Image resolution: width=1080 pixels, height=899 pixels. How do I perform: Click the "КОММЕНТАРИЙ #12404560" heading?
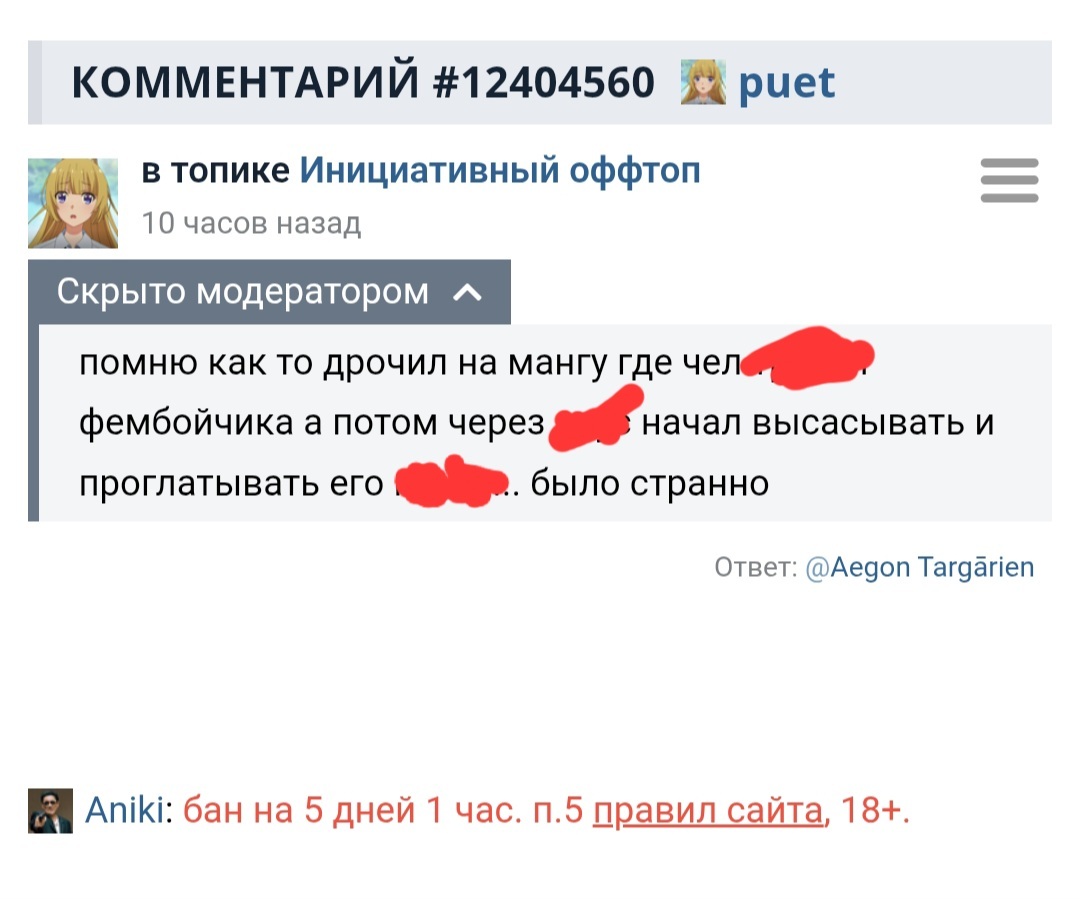[x=362, y=82]
